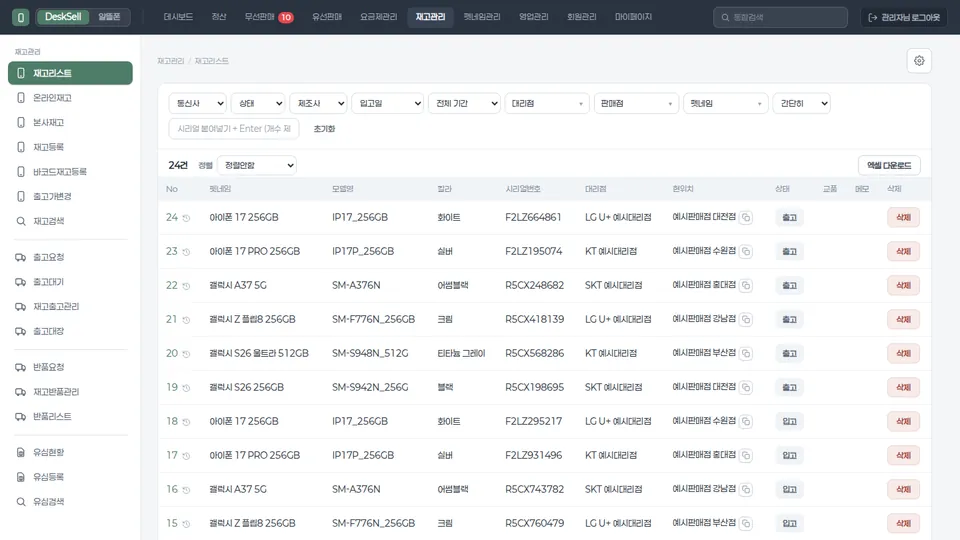This screenshot has height=540, width=960.
Task: Open the 제조사 filter dropdown
Action: [318, 103]
